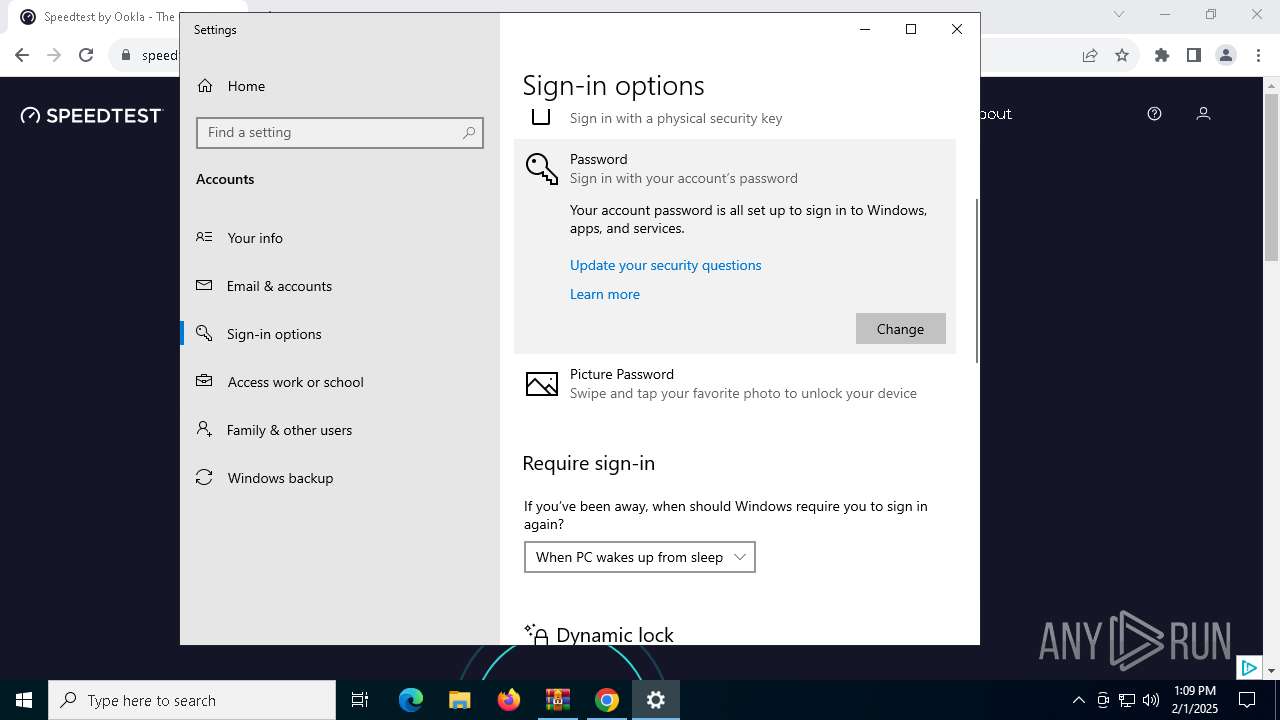The width and height of the screenshot is (1280, 720).
Task: Click the Settings window scrollbar
Action: pyautogui.click(x=976, y=280)
